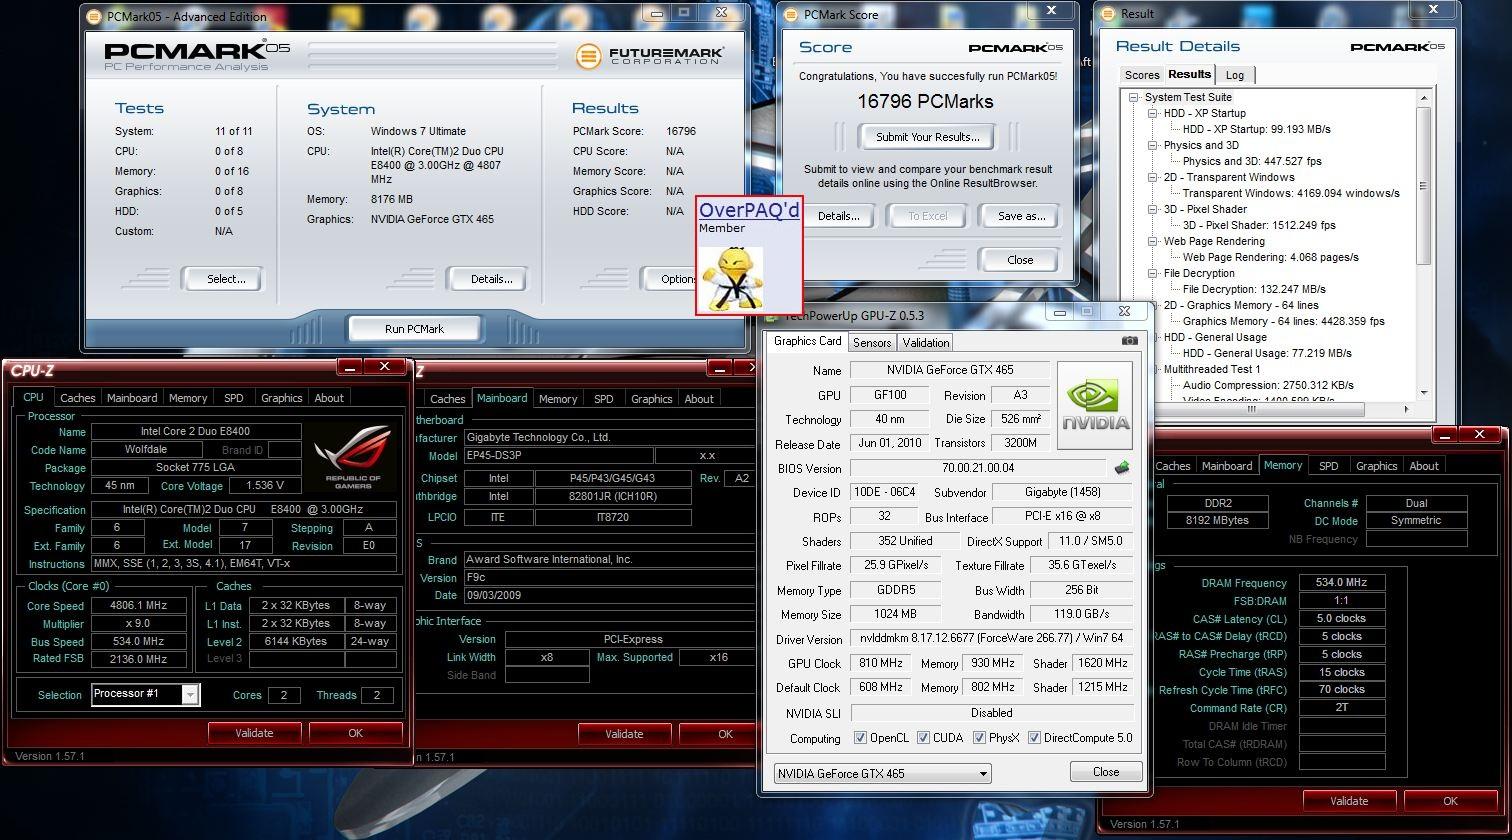This screenshot has height=840, width=1512.
Task: Open the Log tab in Result Details
Action: pos(1235,75)
